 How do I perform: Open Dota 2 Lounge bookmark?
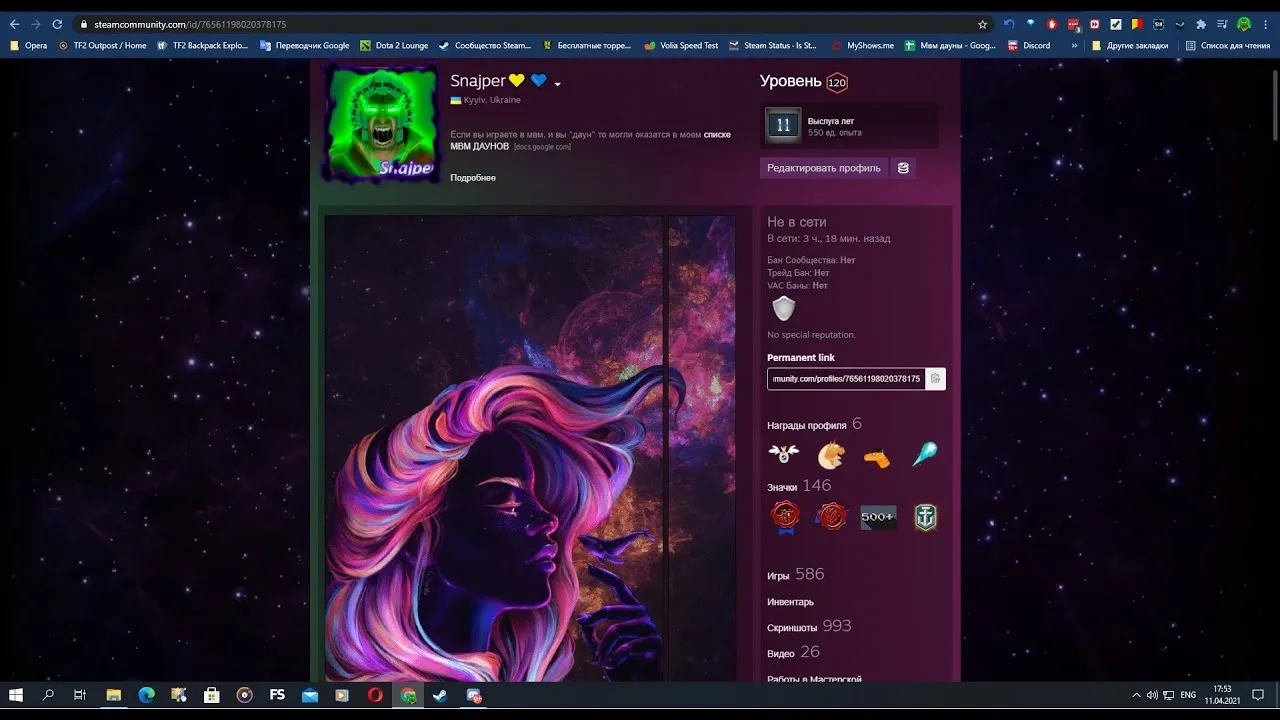[394, 45]
